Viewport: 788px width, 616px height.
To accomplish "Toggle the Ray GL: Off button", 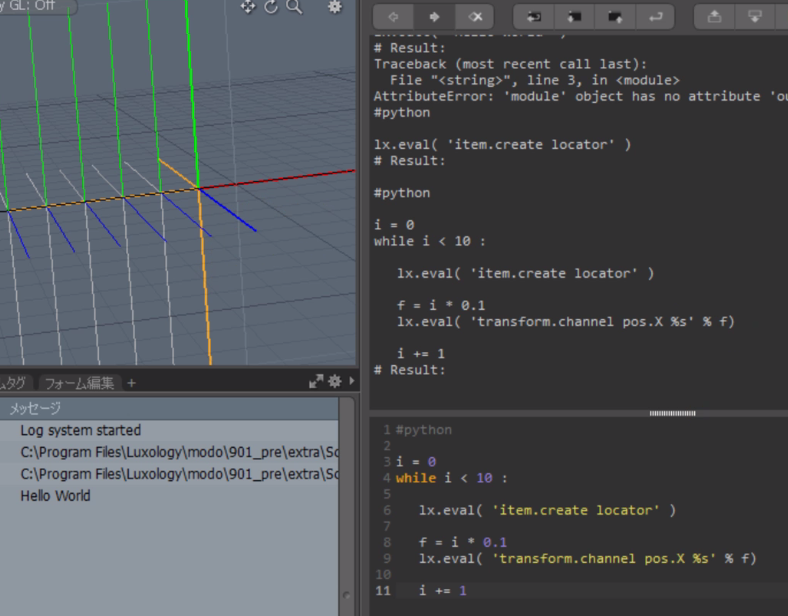I will 38,6.
